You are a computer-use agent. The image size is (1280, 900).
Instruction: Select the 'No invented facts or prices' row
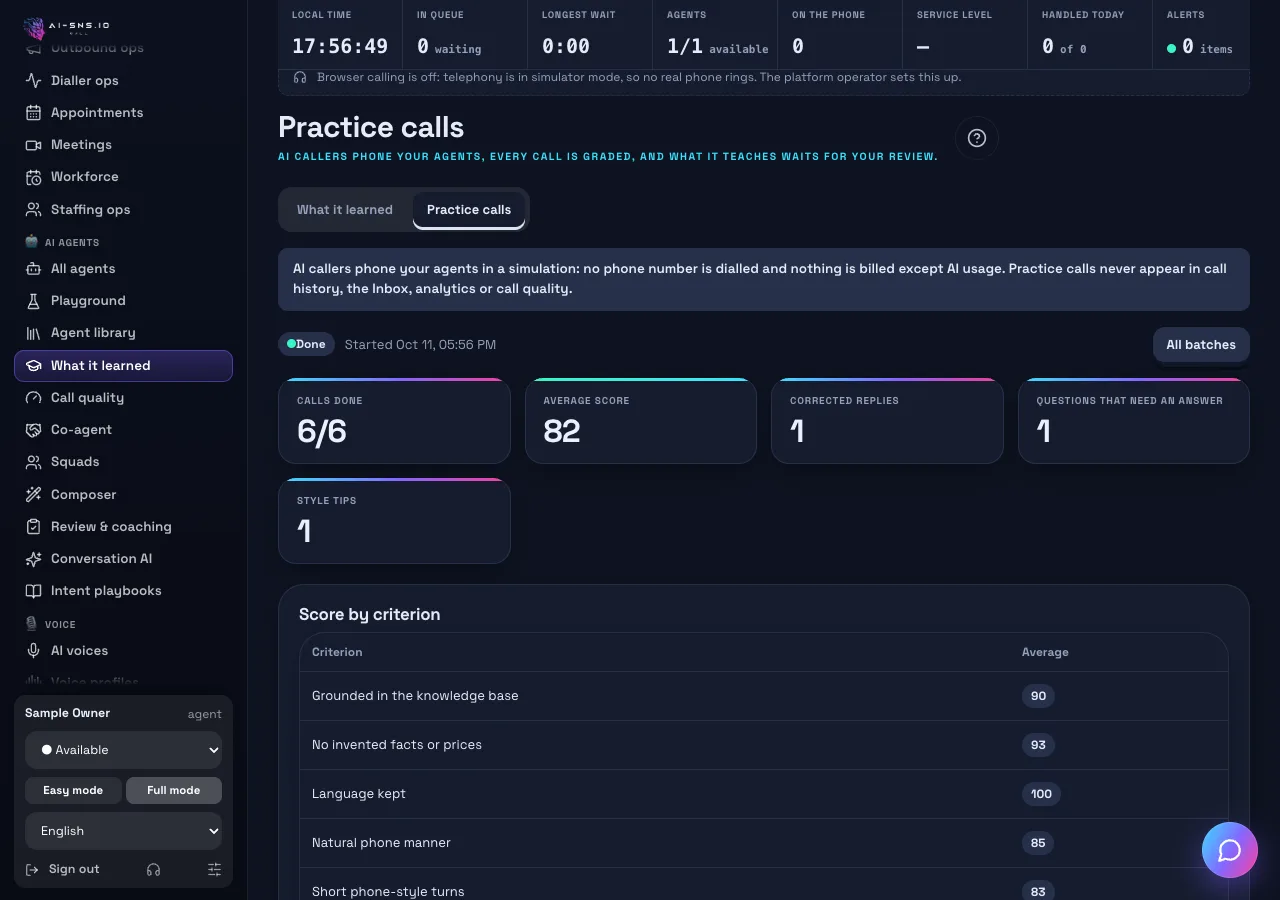pyautogui.click(x=764, y=745)
